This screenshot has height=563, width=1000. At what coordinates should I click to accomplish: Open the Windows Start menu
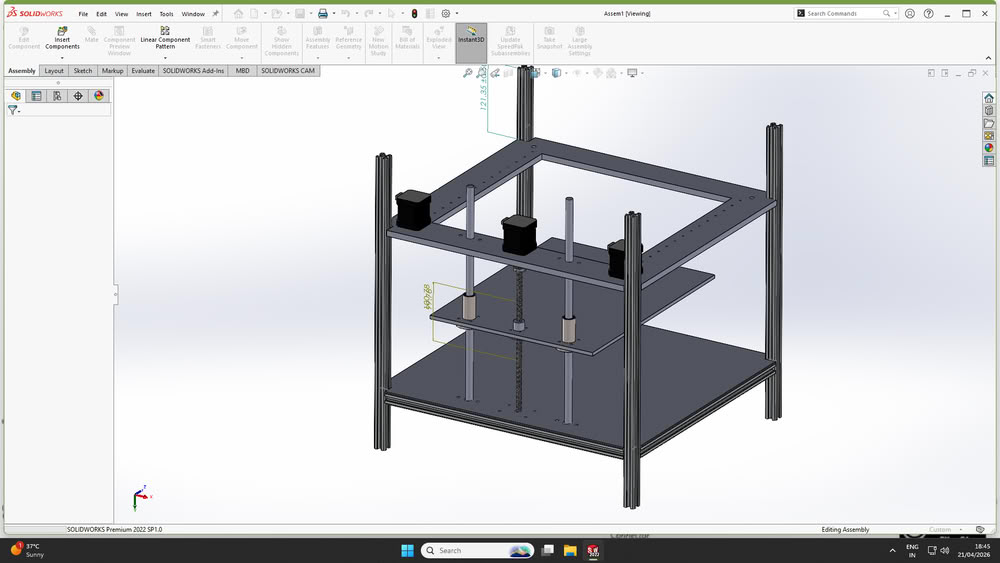407,550
